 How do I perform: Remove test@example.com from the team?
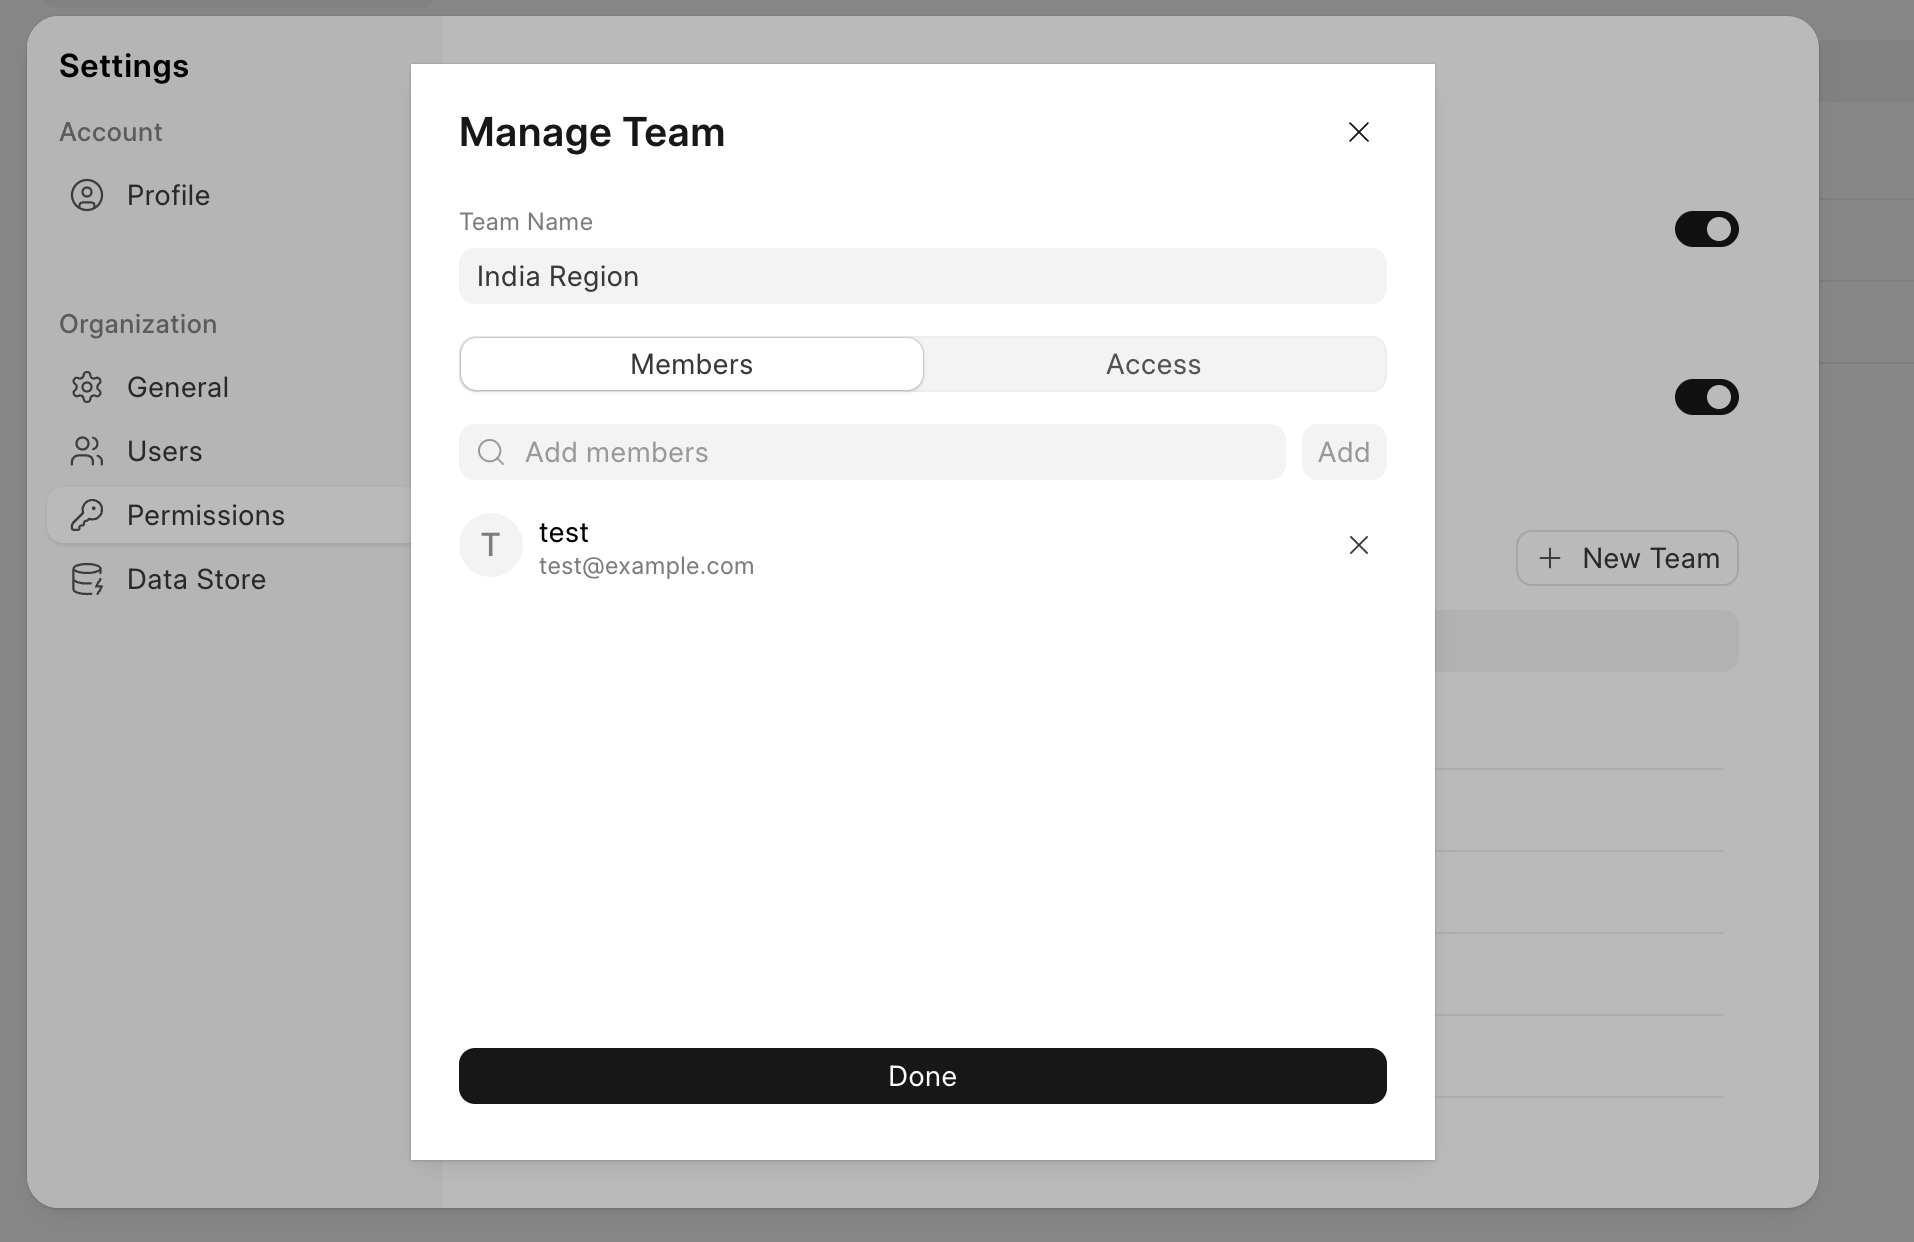(1359, 545)
